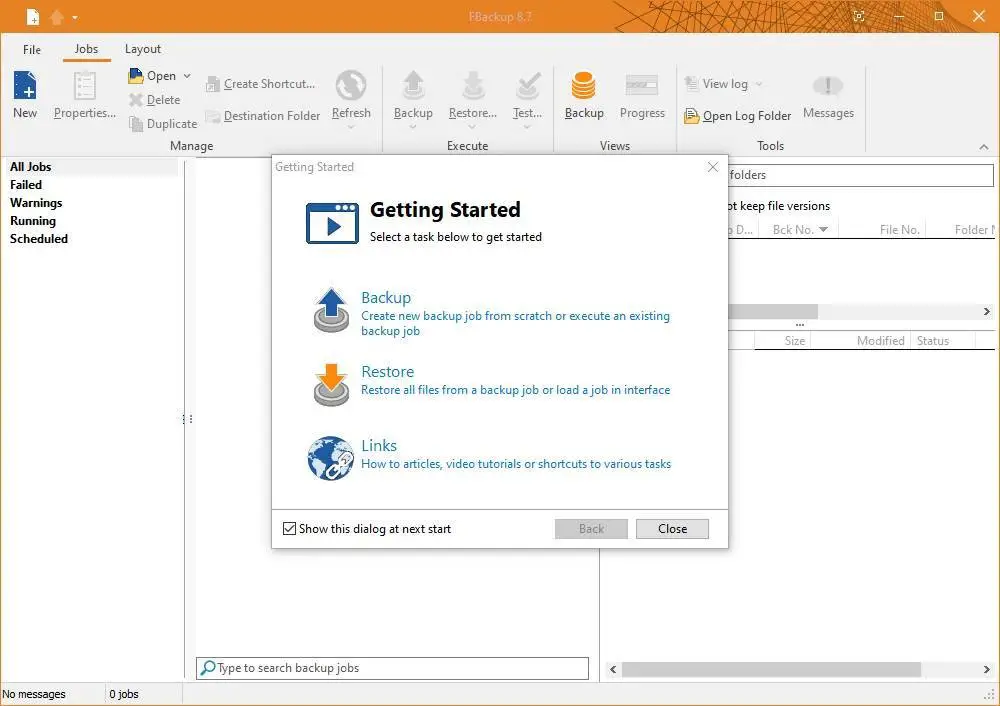Expand the Open dropdown arrow
Viewport: 1000px width, 706px height.
(187, 76)
